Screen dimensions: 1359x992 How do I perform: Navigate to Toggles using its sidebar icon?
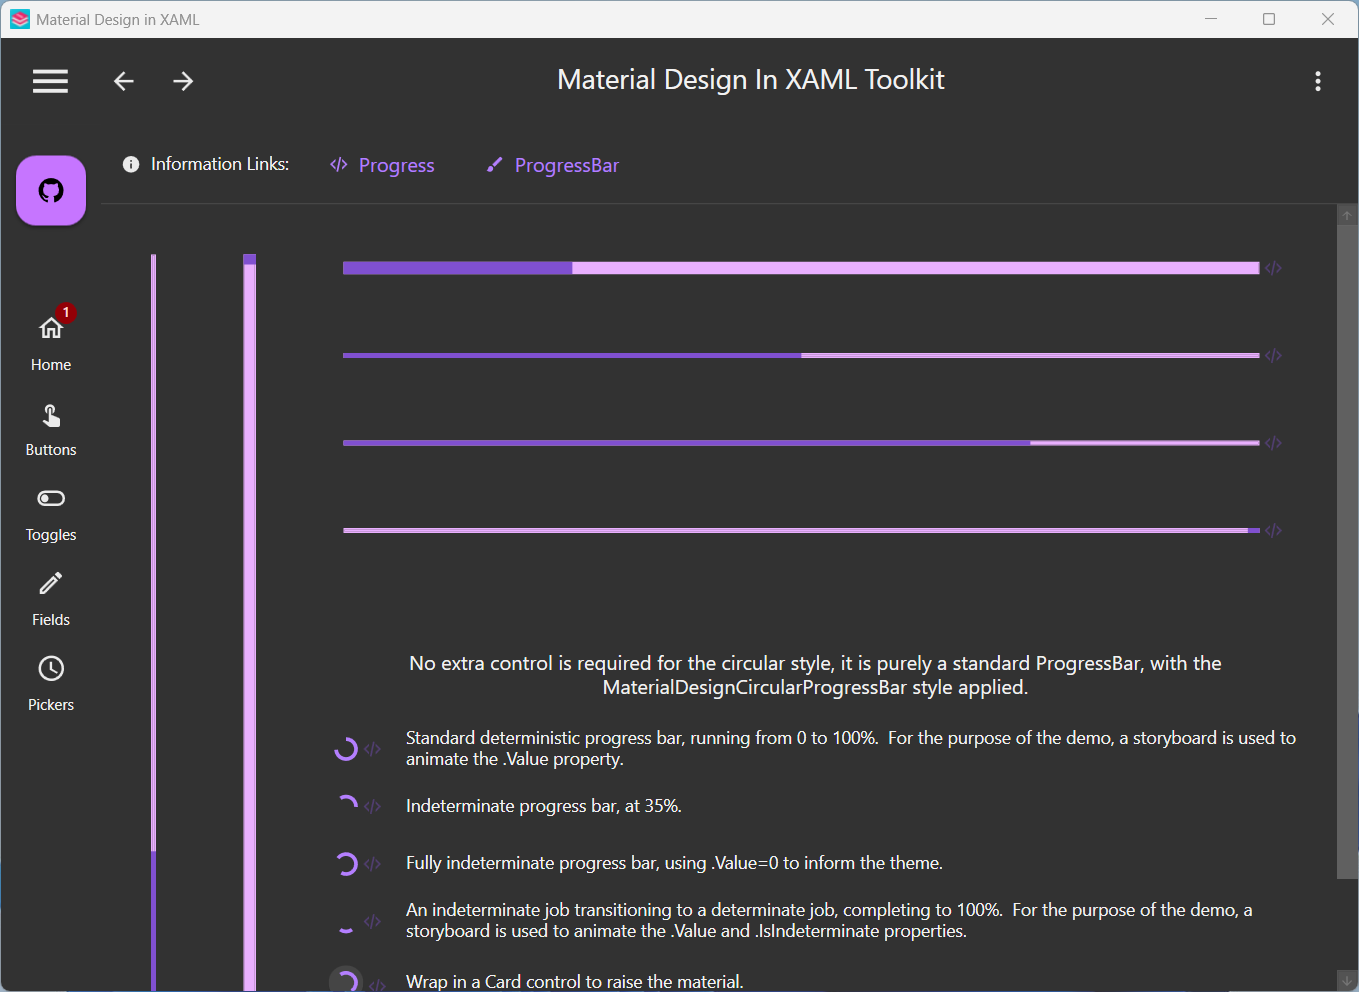pyautogui.click(x=51, y=498)
